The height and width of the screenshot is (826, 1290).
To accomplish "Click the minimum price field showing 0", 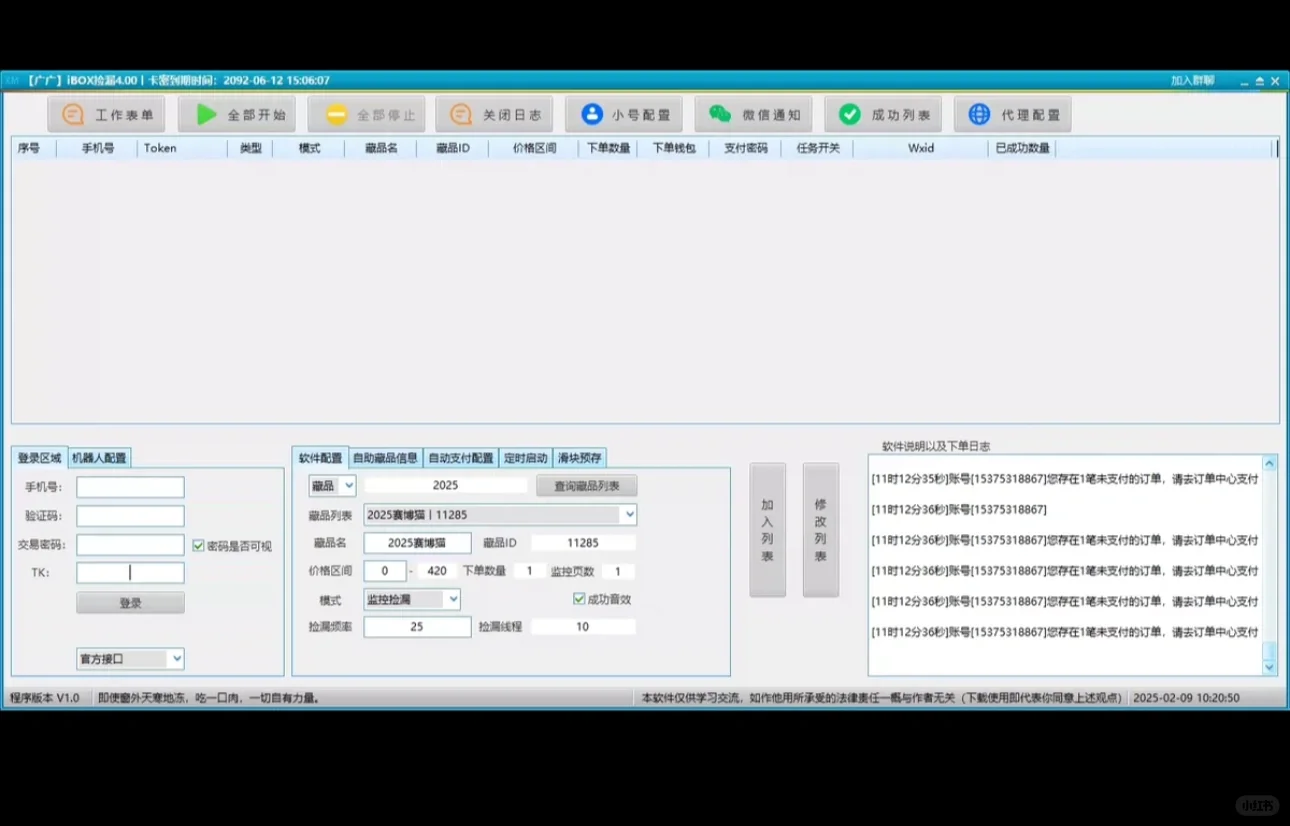I will 385,571.
